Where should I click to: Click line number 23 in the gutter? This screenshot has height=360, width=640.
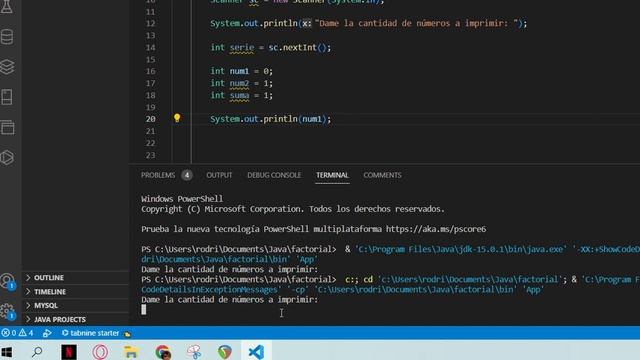(x=150, y=155)
